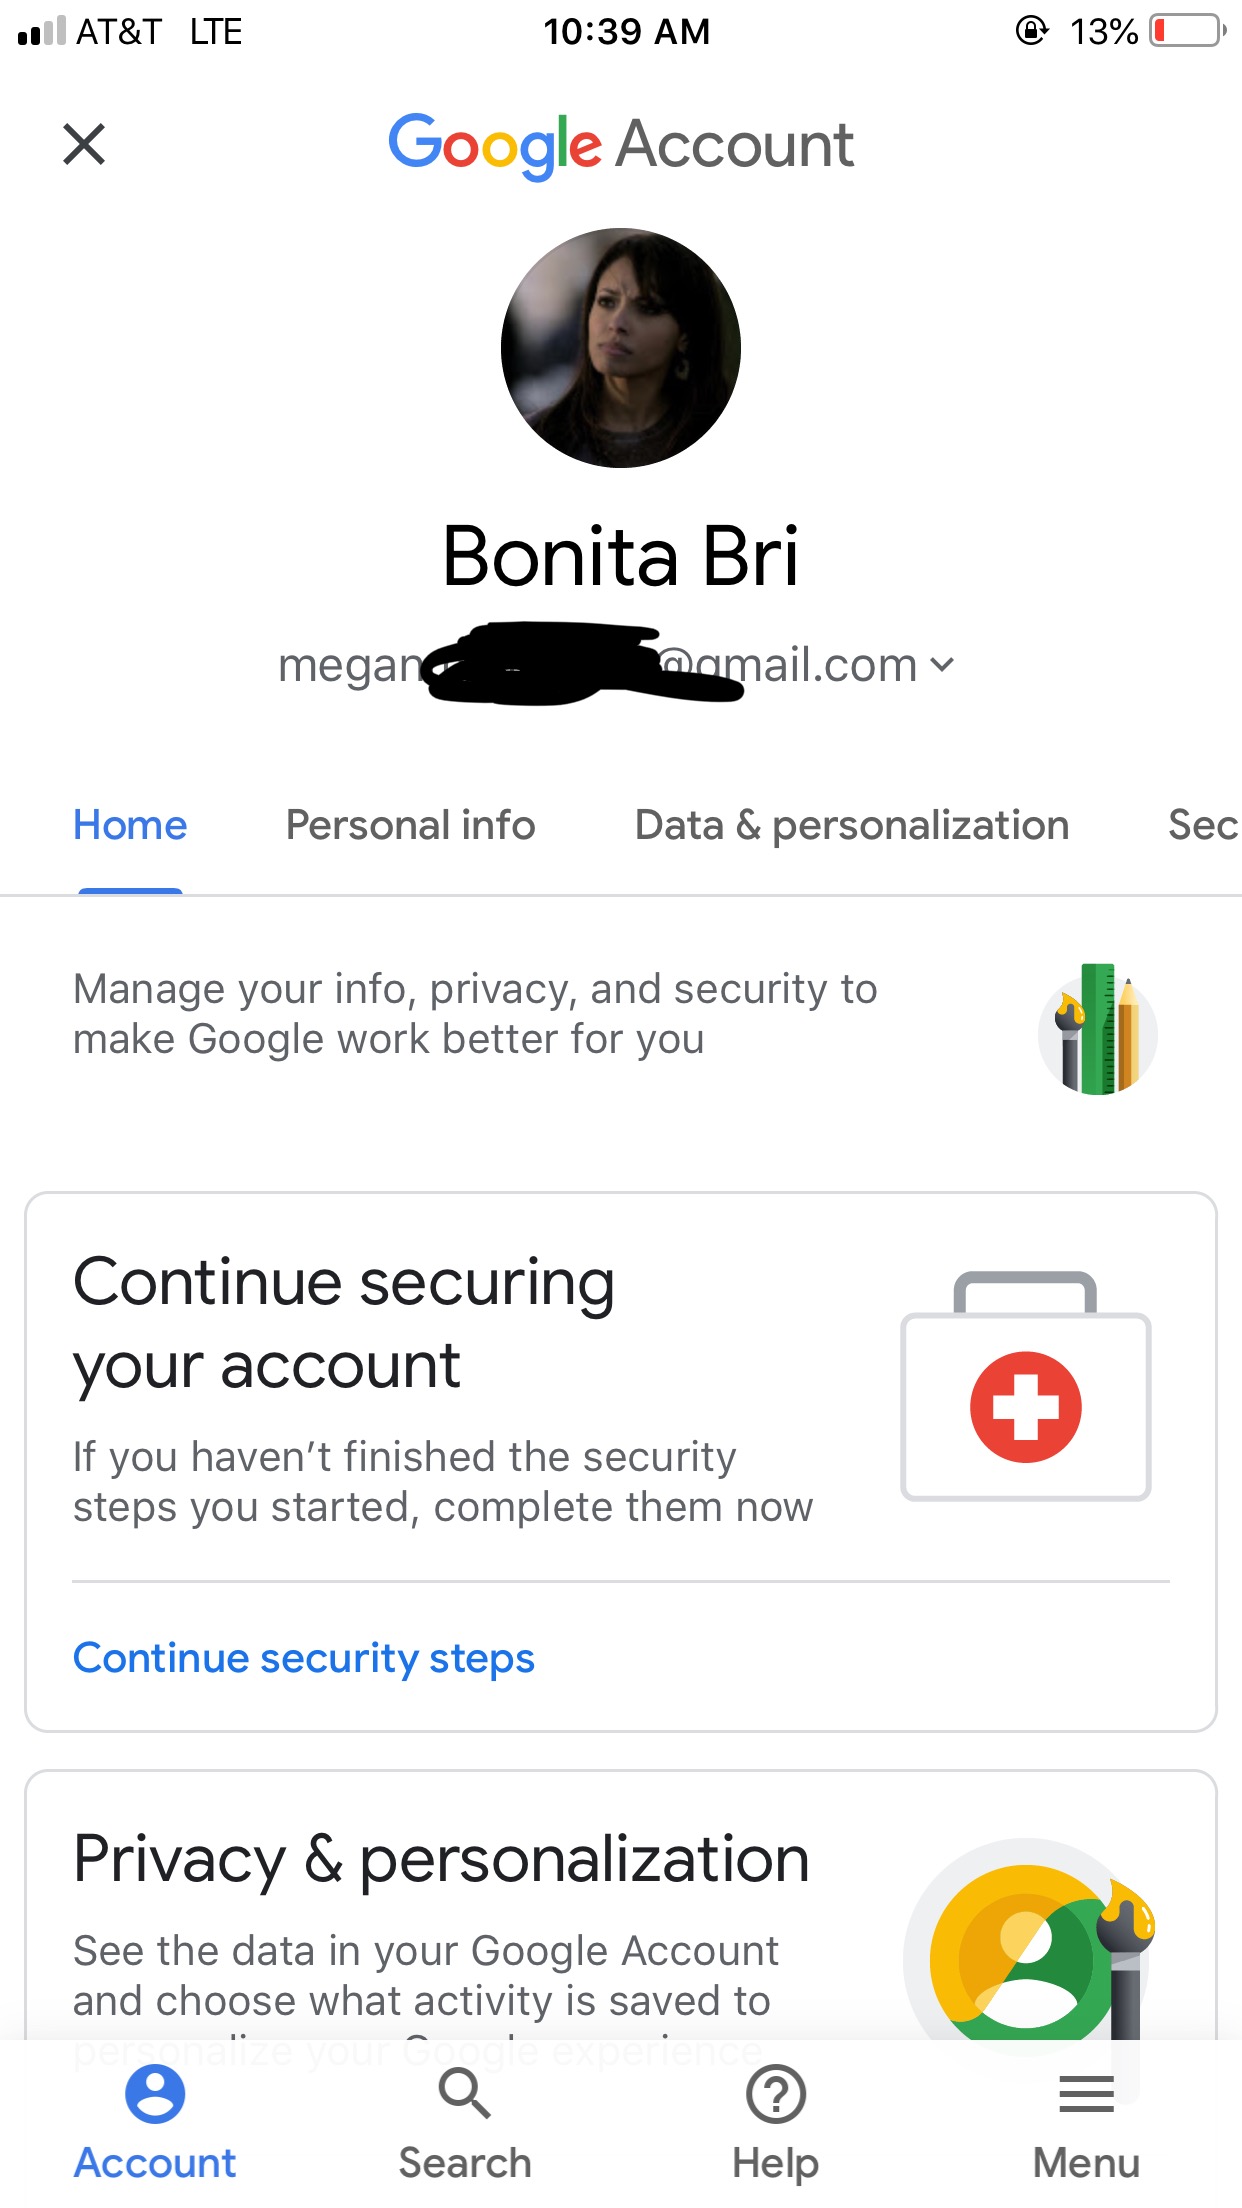The width and height of the screenshot is (1242, 2208).
Task: Open Help question mark icon
Action: point(776,2094)
